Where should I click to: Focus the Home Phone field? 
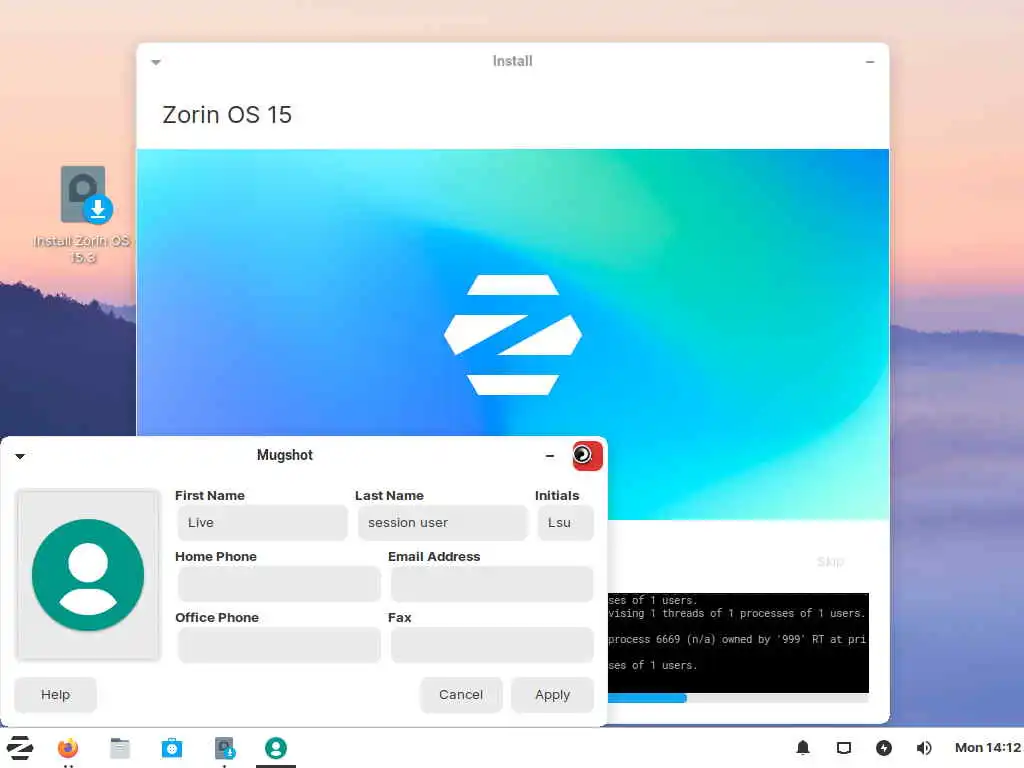279,584
